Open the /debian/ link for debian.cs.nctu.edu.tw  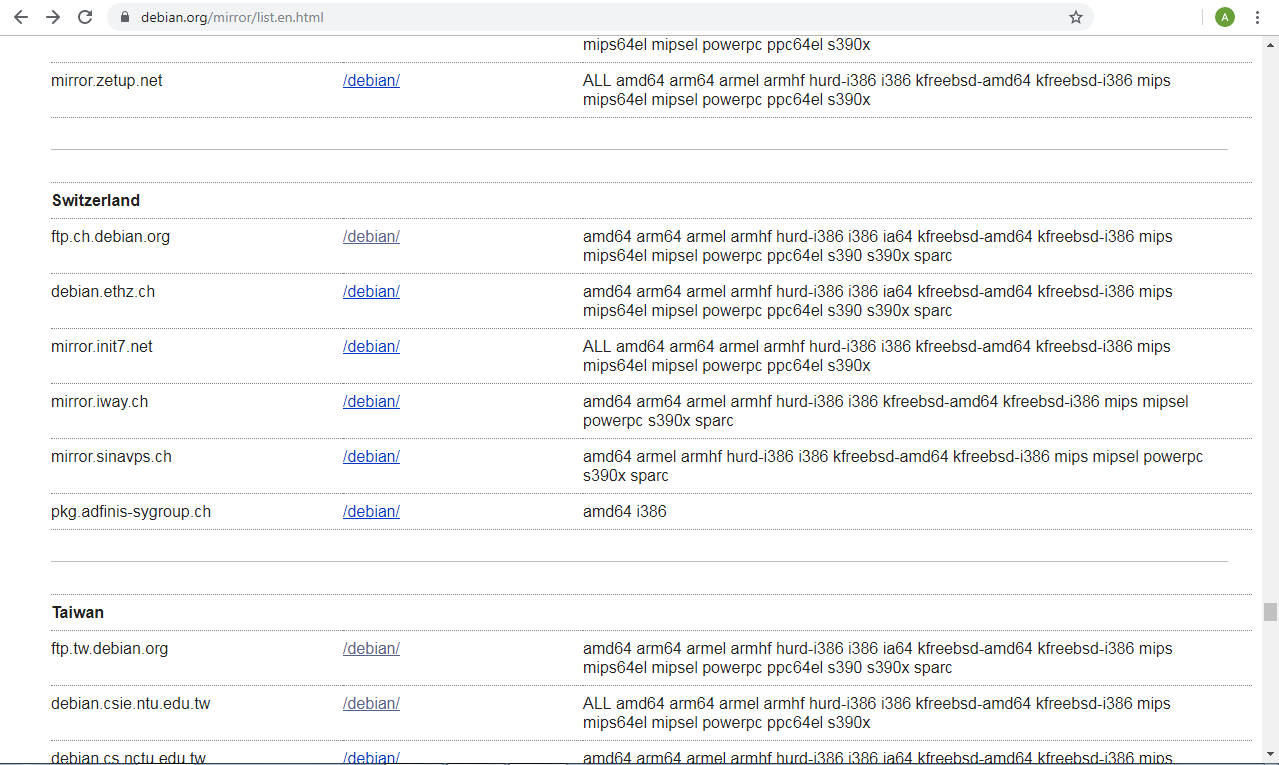[371, 757]
